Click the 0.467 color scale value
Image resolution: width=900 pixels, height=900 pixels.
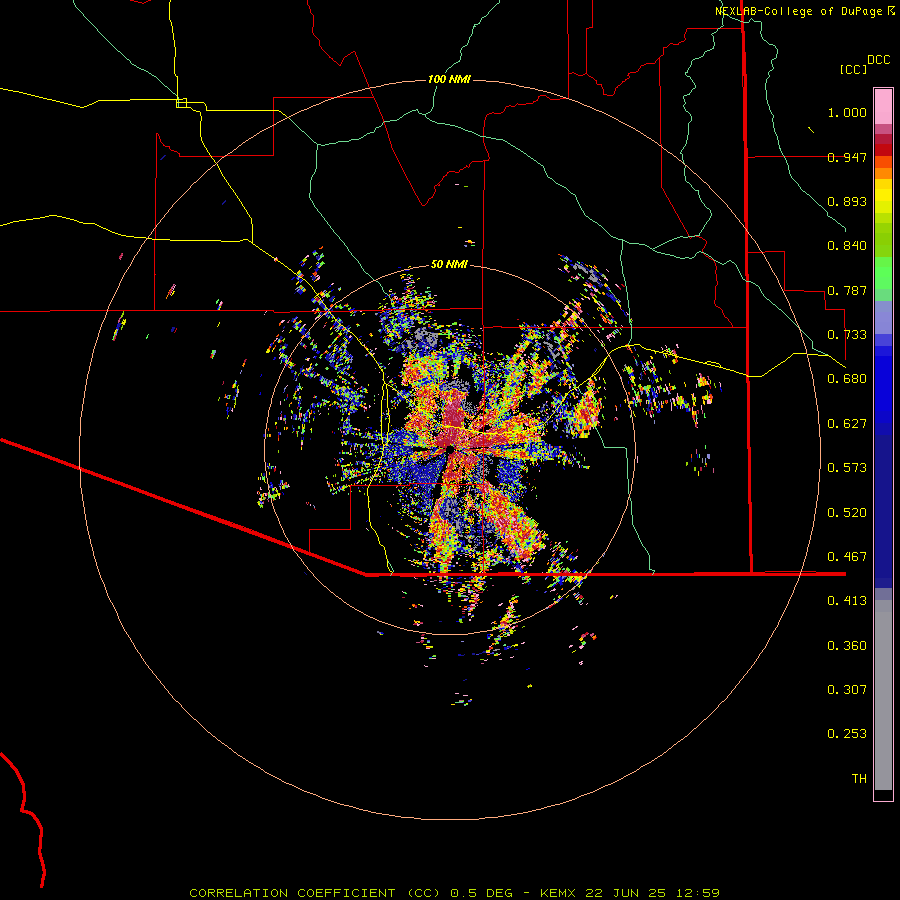point(847,557)
